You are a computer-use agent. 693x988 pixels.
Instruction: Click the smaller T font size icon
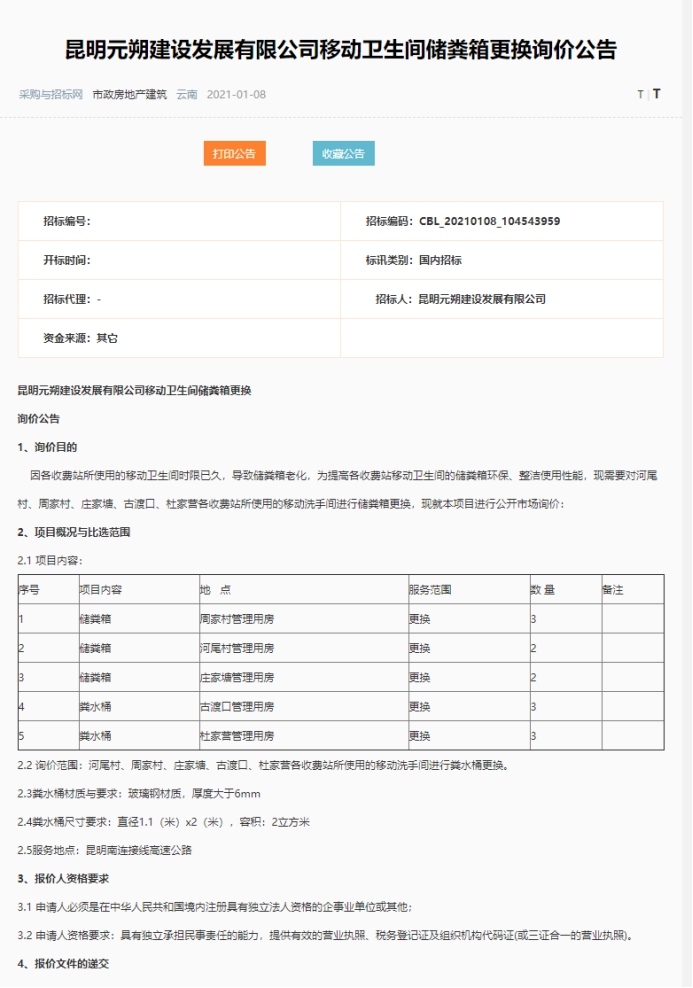click(x=640, y=95)
